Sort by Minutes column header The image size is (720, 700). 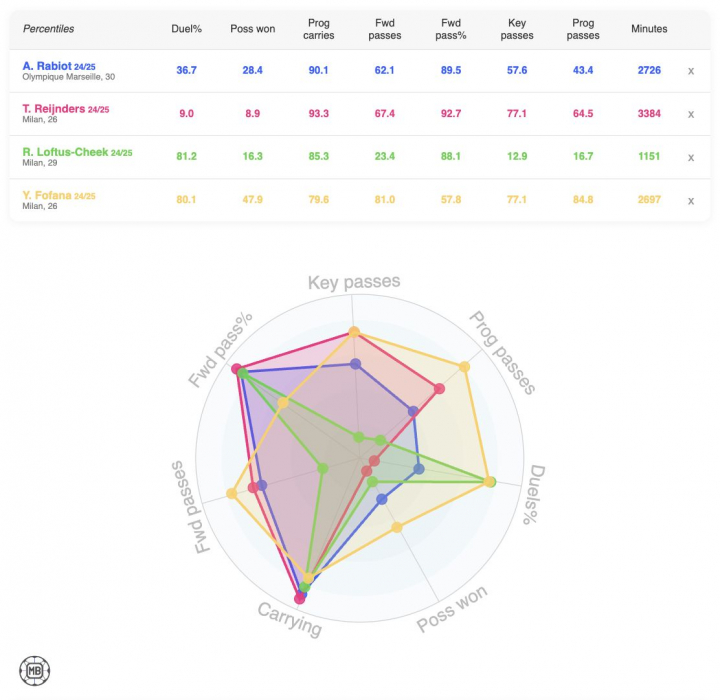649,29
